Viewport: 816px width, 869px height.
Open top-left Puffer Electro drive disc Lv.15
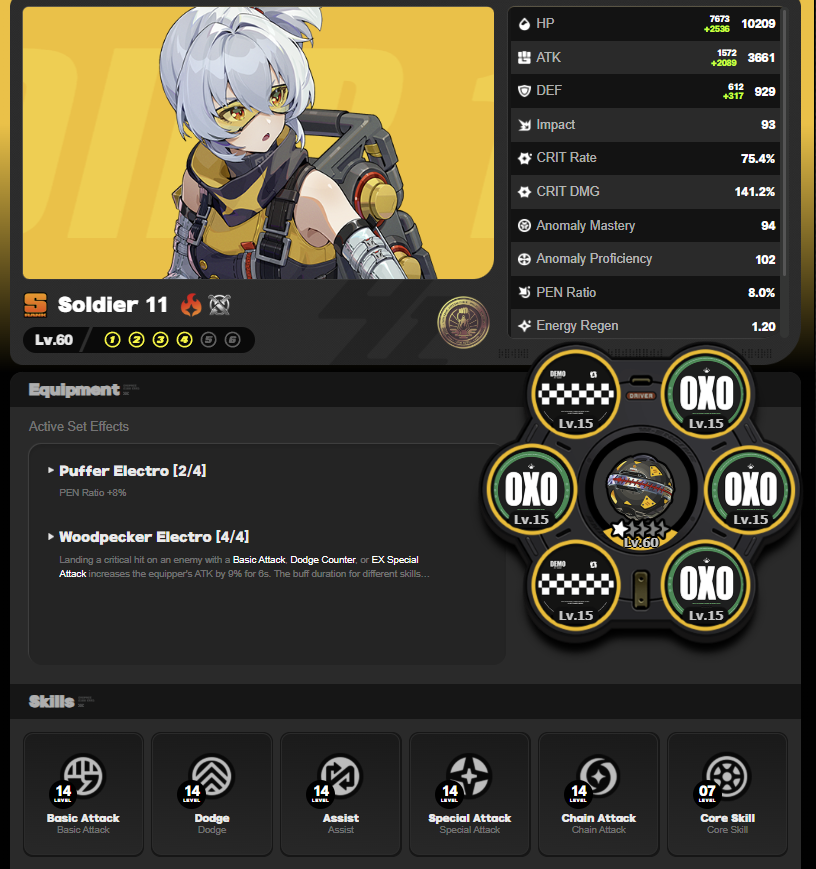[575, 395]
